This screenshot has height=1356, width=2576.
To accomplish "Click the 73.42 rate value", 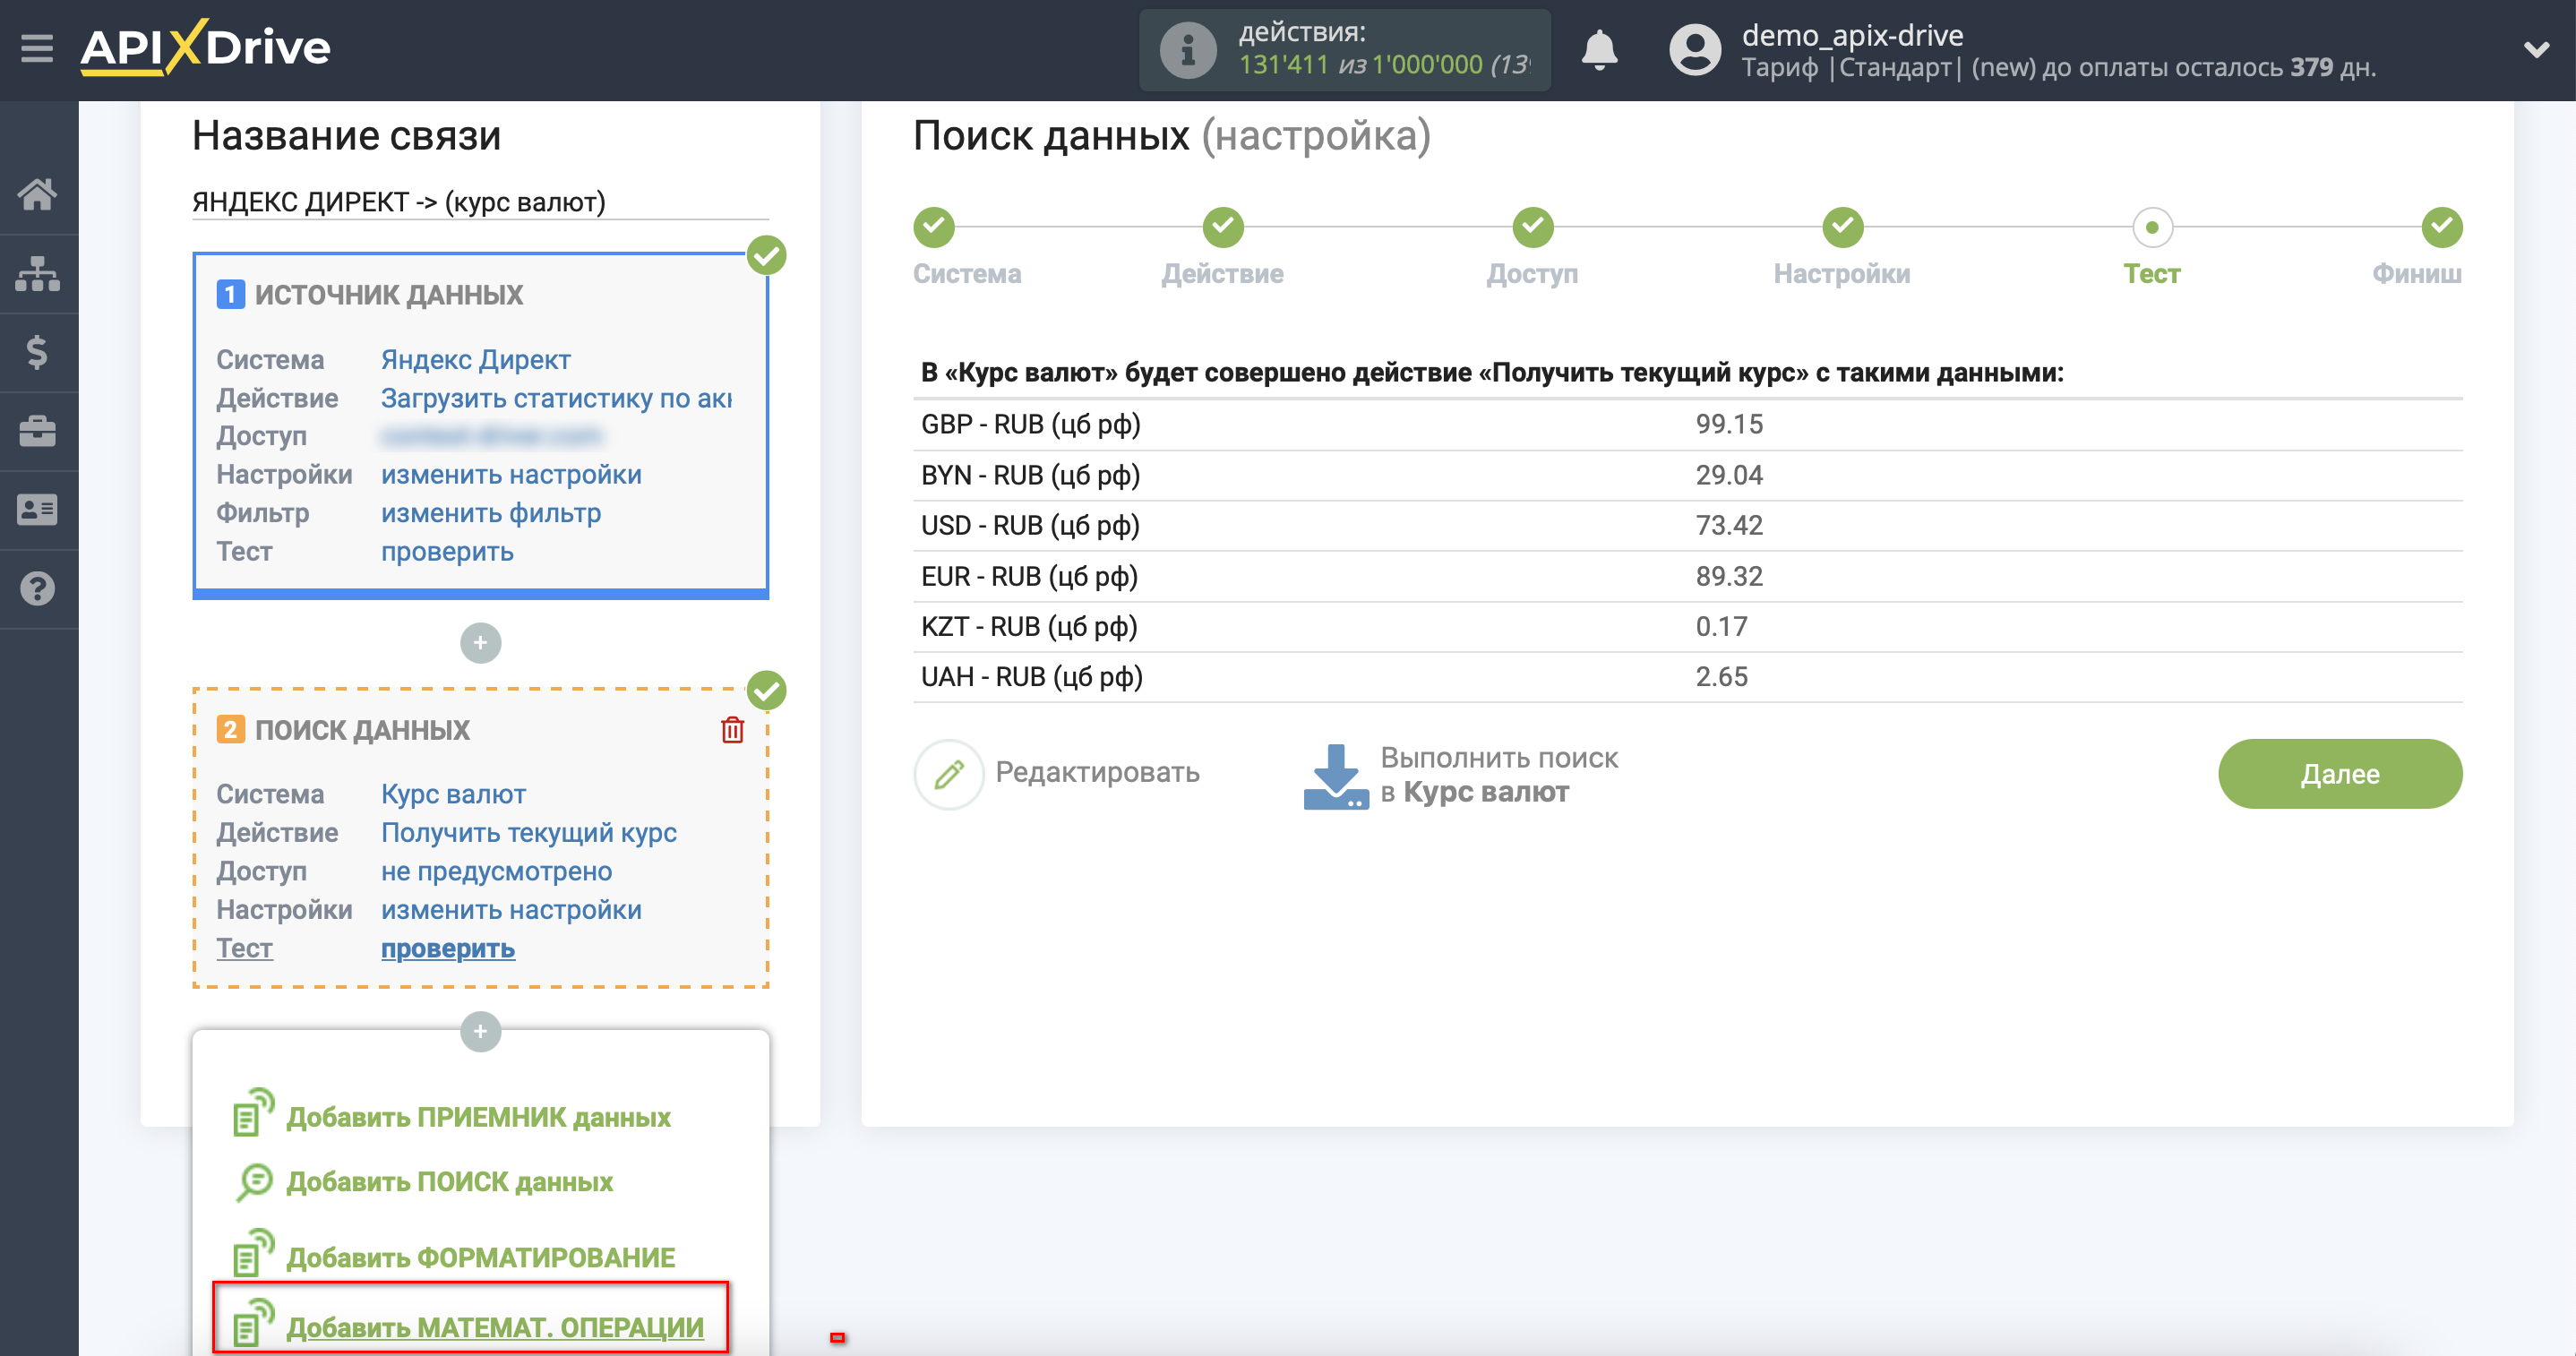I will (1728, 526).
